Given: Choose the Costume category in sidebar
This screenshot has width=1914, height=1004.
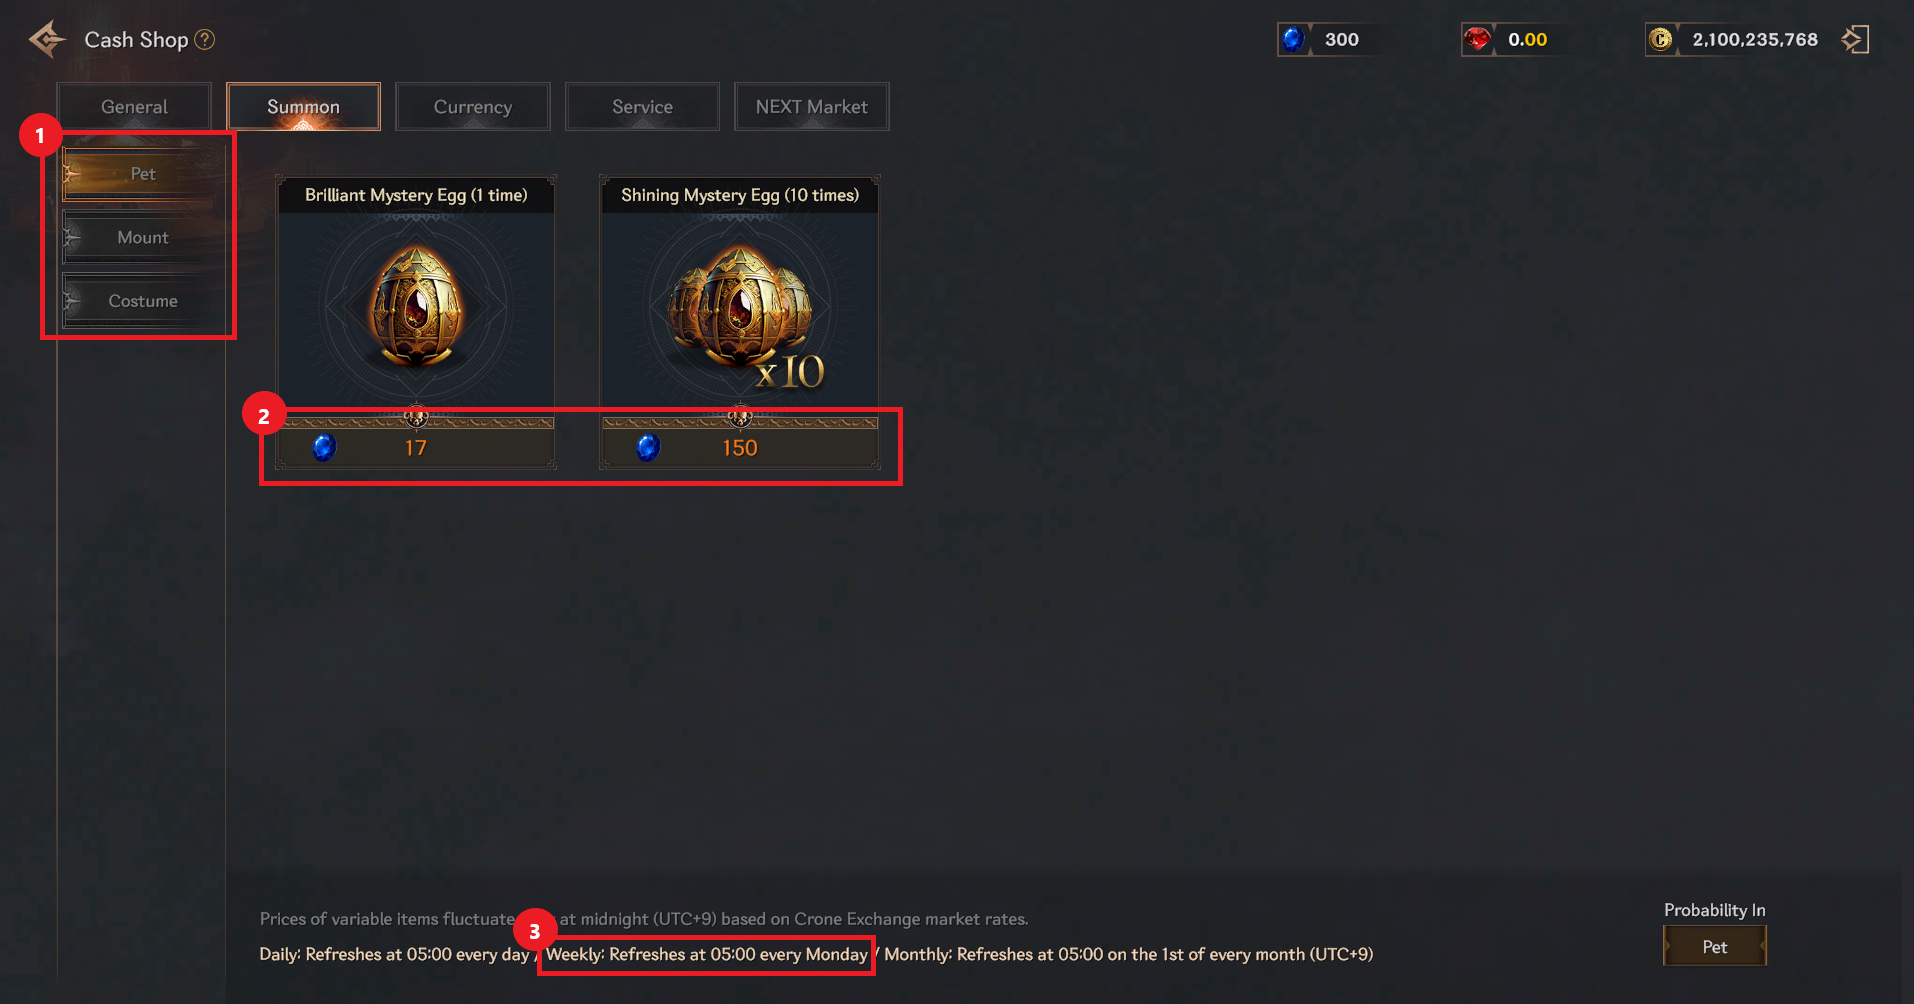Looking at the screenshot, I should click(143, 301).
